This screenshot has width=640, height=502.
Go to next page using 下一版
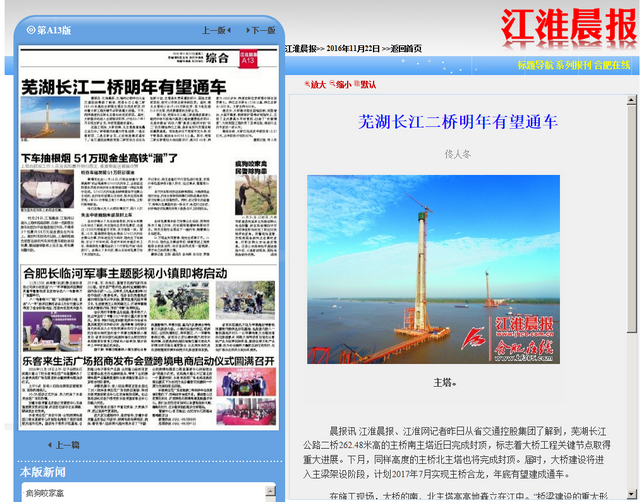tap(262, 30)
